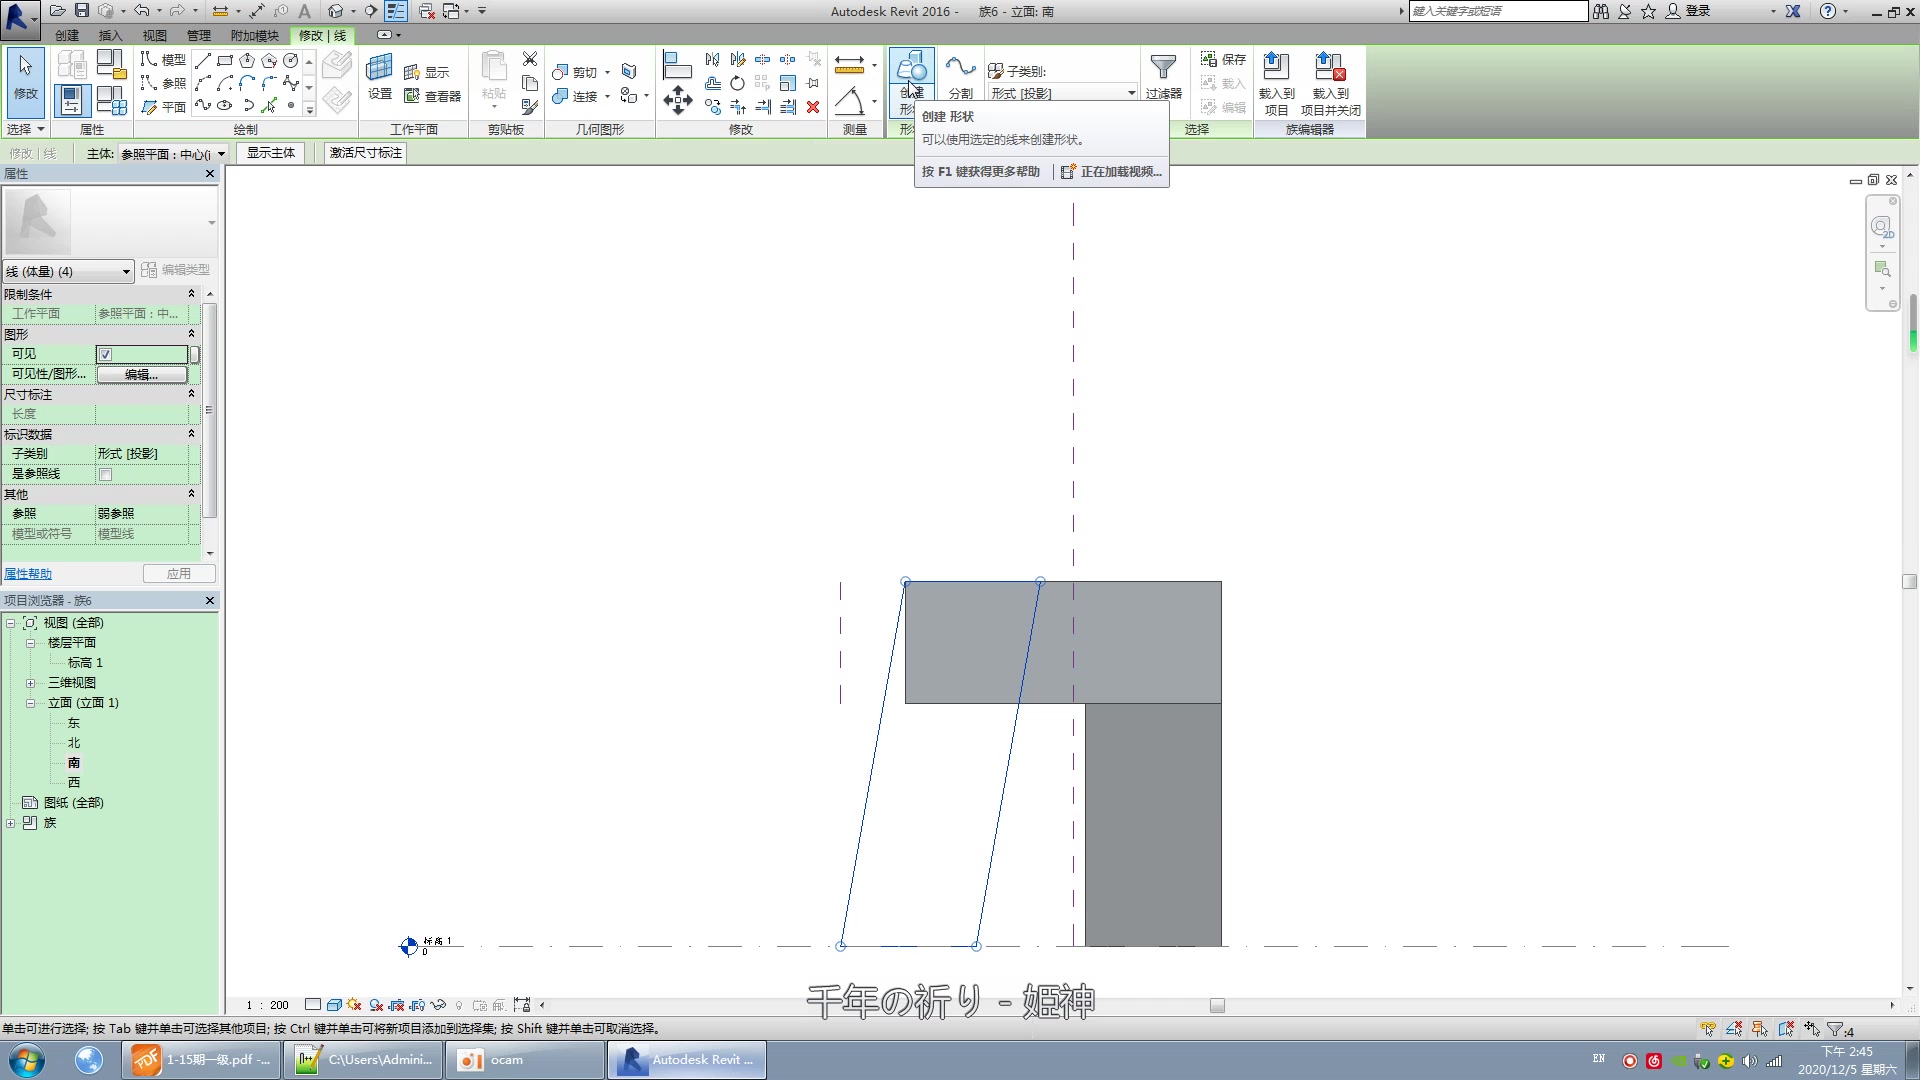Viewport: 1920px width, 1080px height.
Task: Open the ocam app from taskbar
Action: click(523, 1059)
